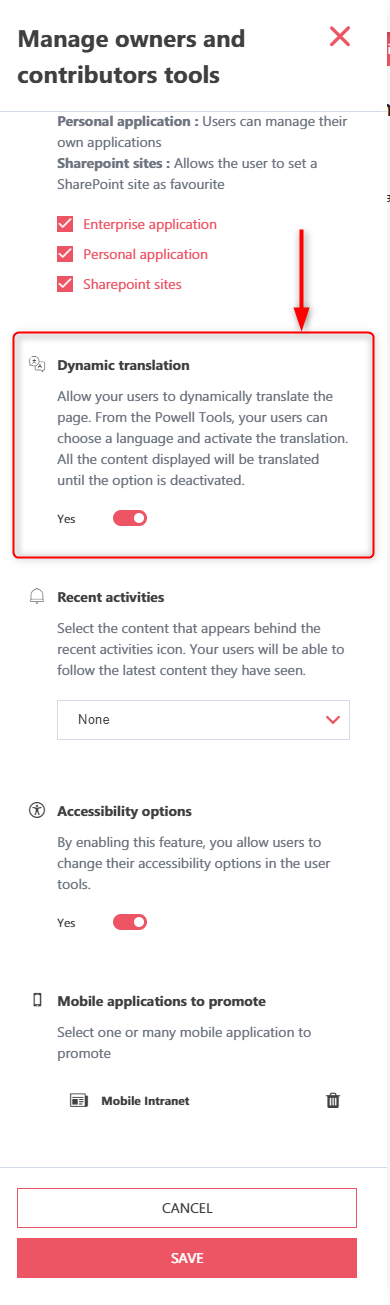This screenshot has height=1305, width=390.
Task: Click the Enterprise application label
Action: 150,224
